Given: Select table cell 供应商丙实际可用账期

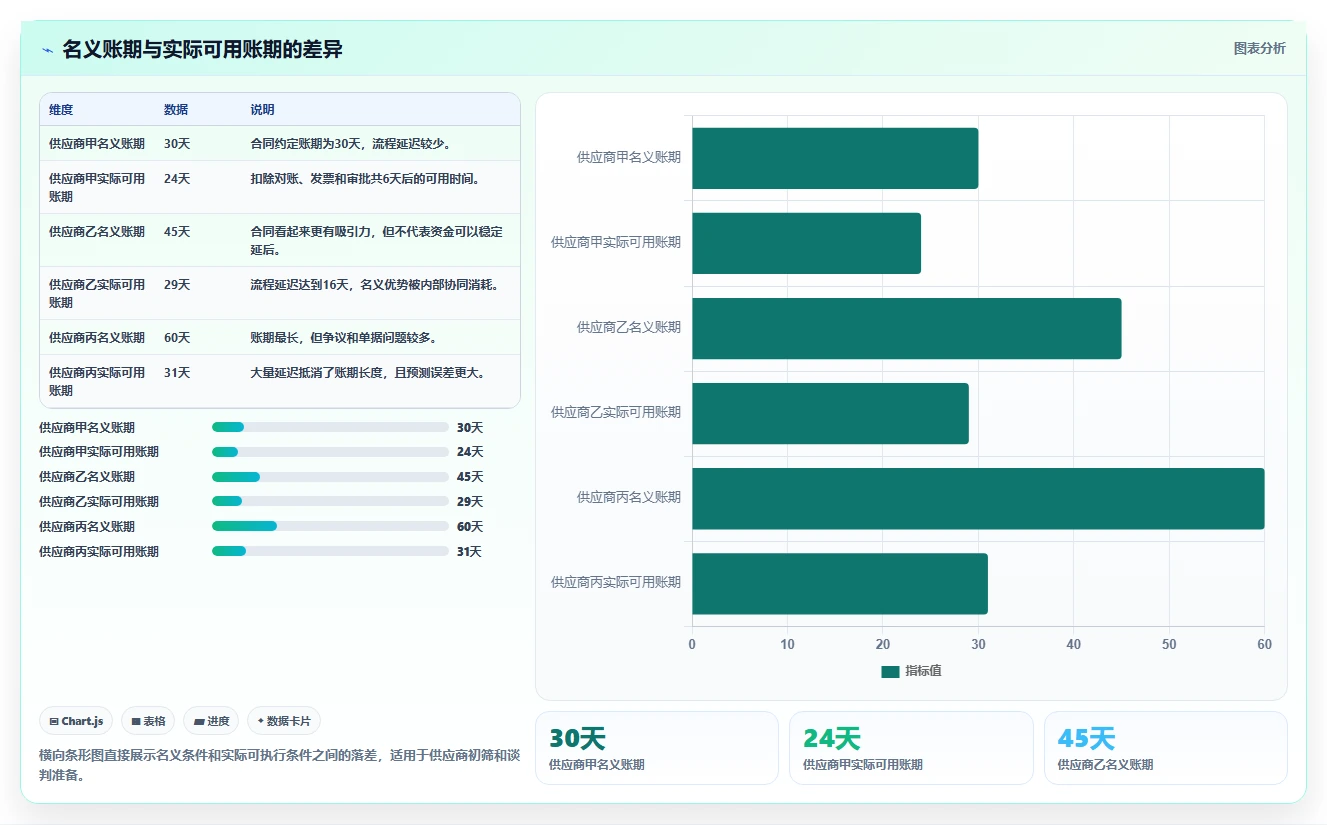Looking at the screenshot, I should click(97, 381).
